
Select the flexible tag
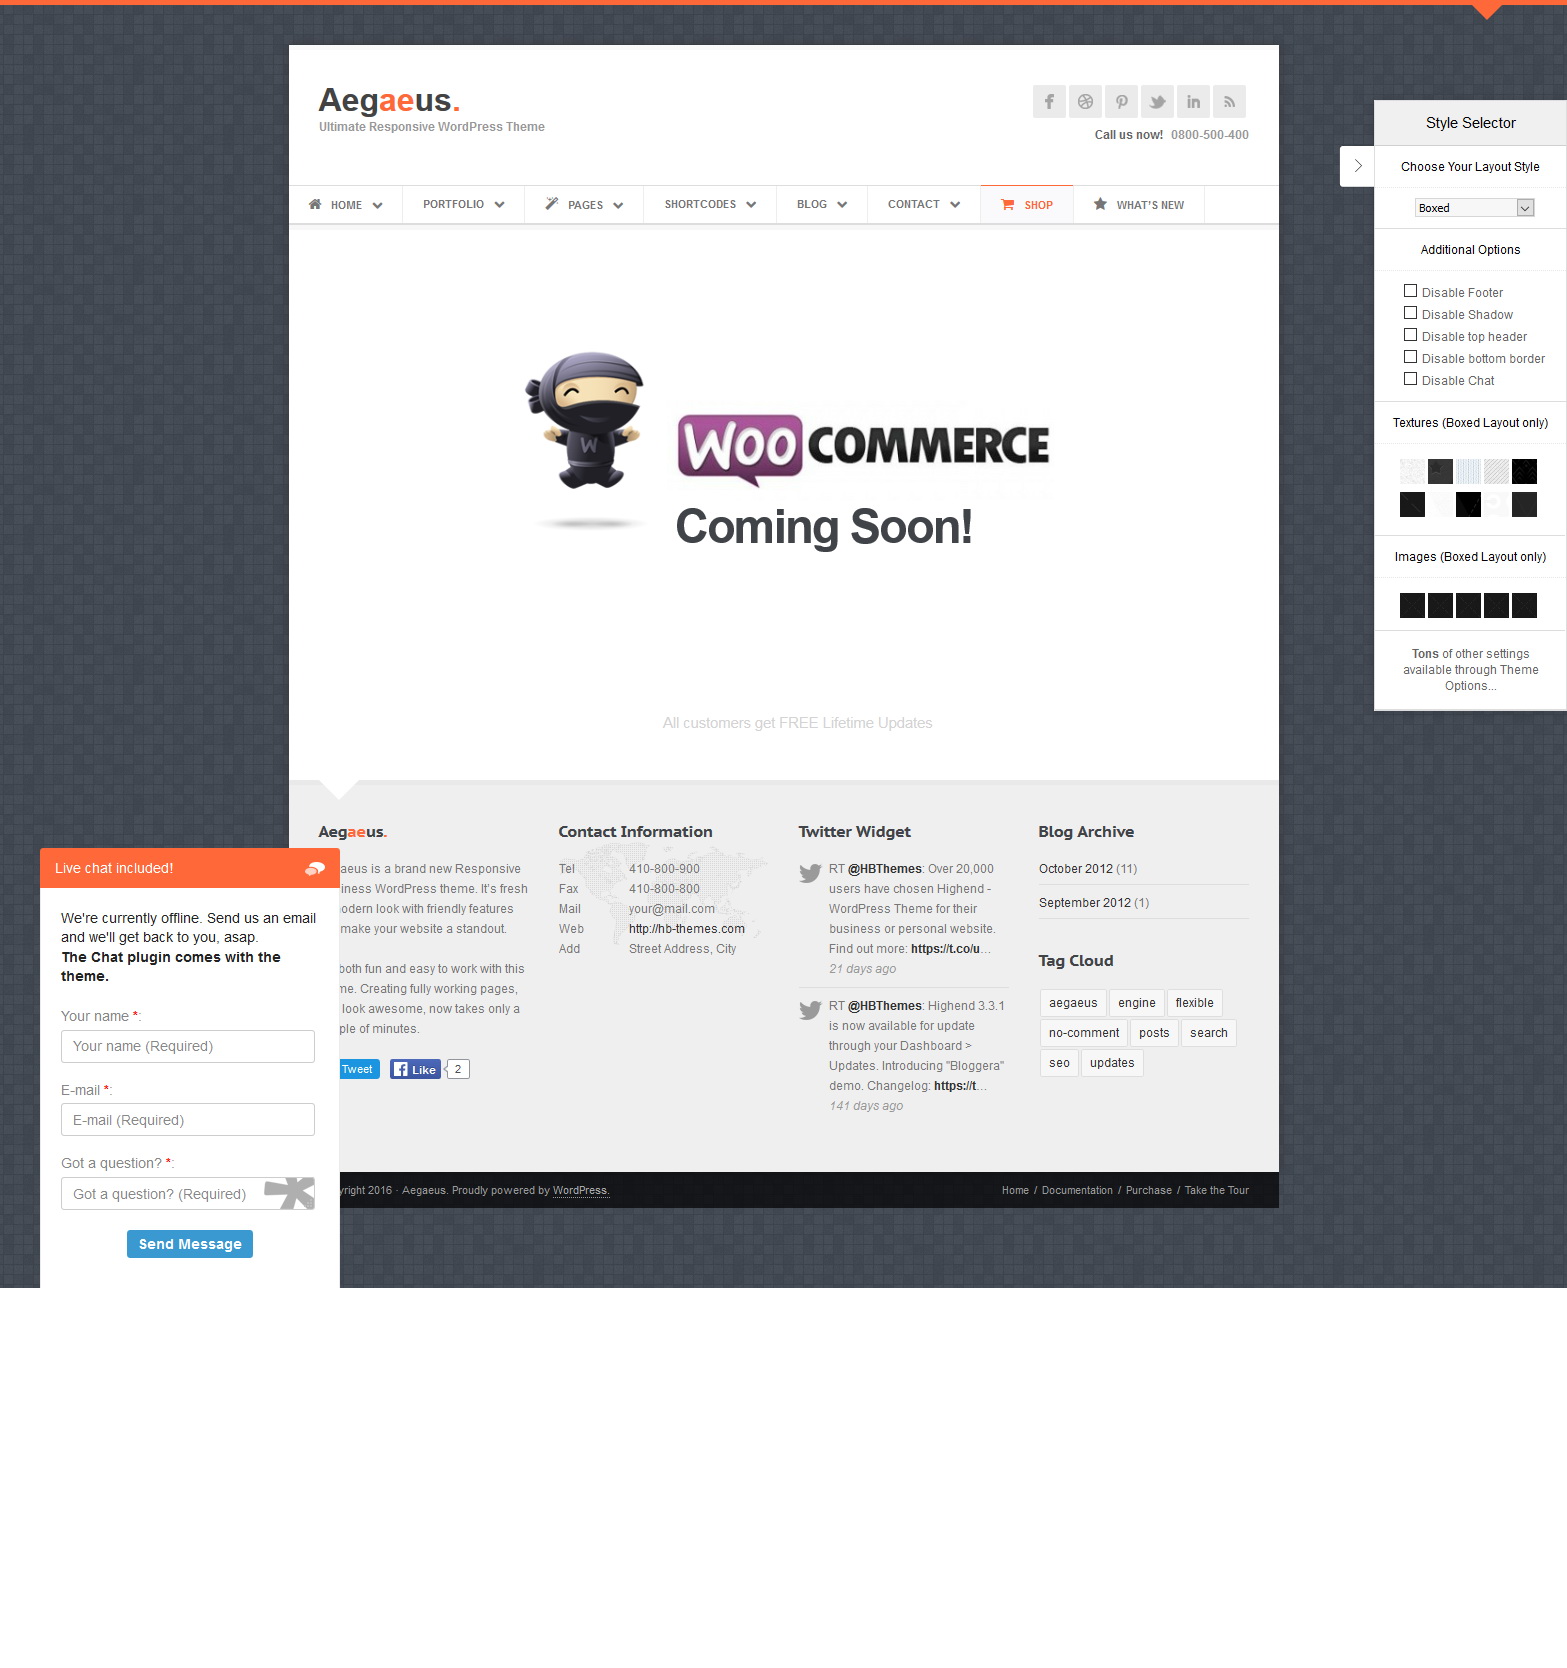[1194, 1003]
